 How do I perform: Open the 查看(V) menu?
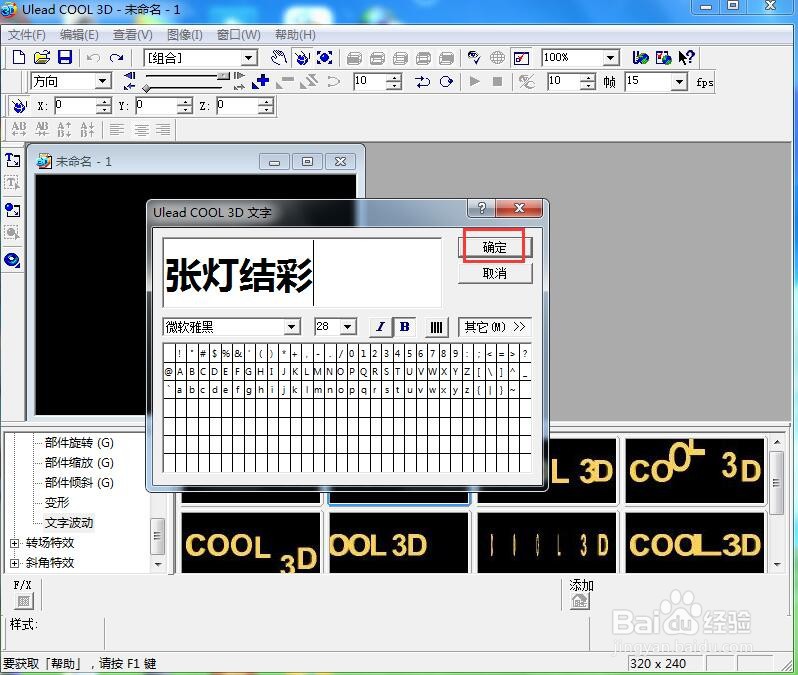[x=132, y=35]
